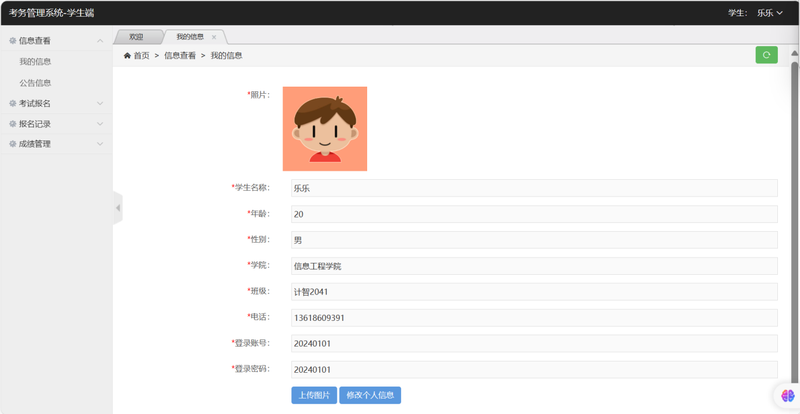Image resolution: width=800 pixels, height=414 pixels.
Task: Click gear icon beside 成绩管理
Action: (x=13, y=144)
